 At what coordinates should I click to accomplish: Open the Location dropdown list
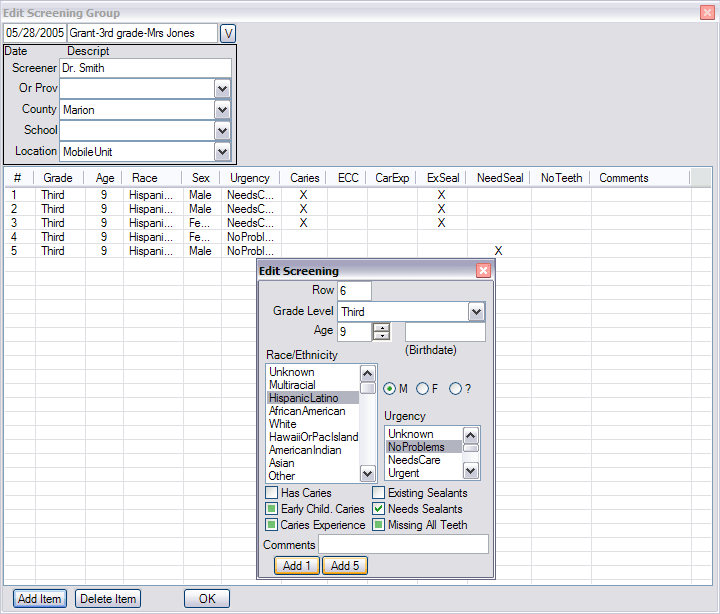(222, 151)
